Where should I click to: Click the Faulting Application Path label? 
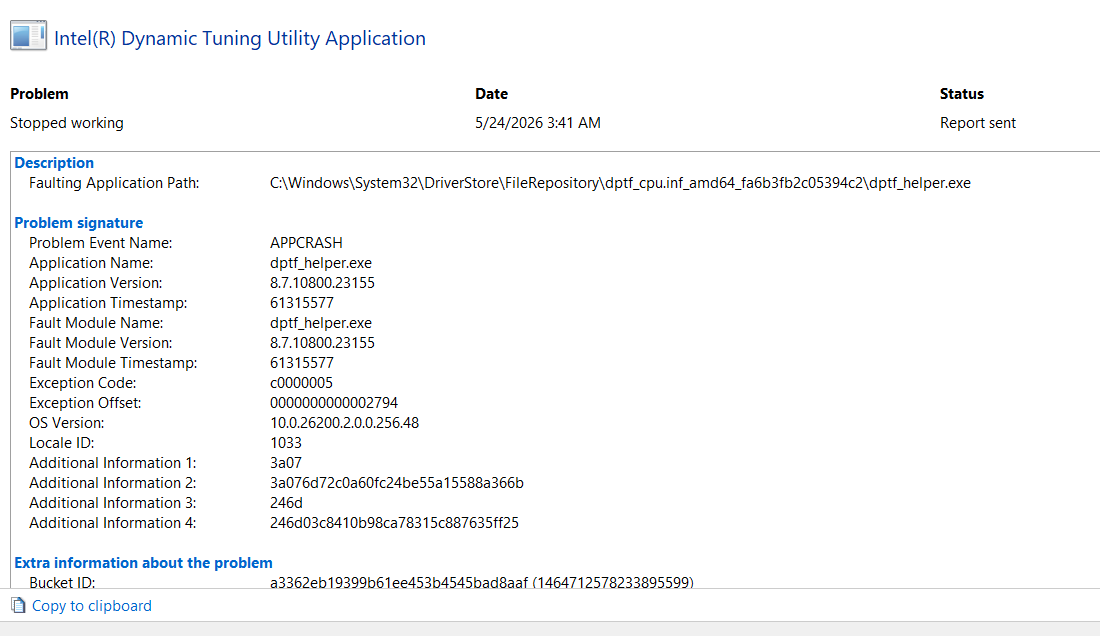(114, 183)
